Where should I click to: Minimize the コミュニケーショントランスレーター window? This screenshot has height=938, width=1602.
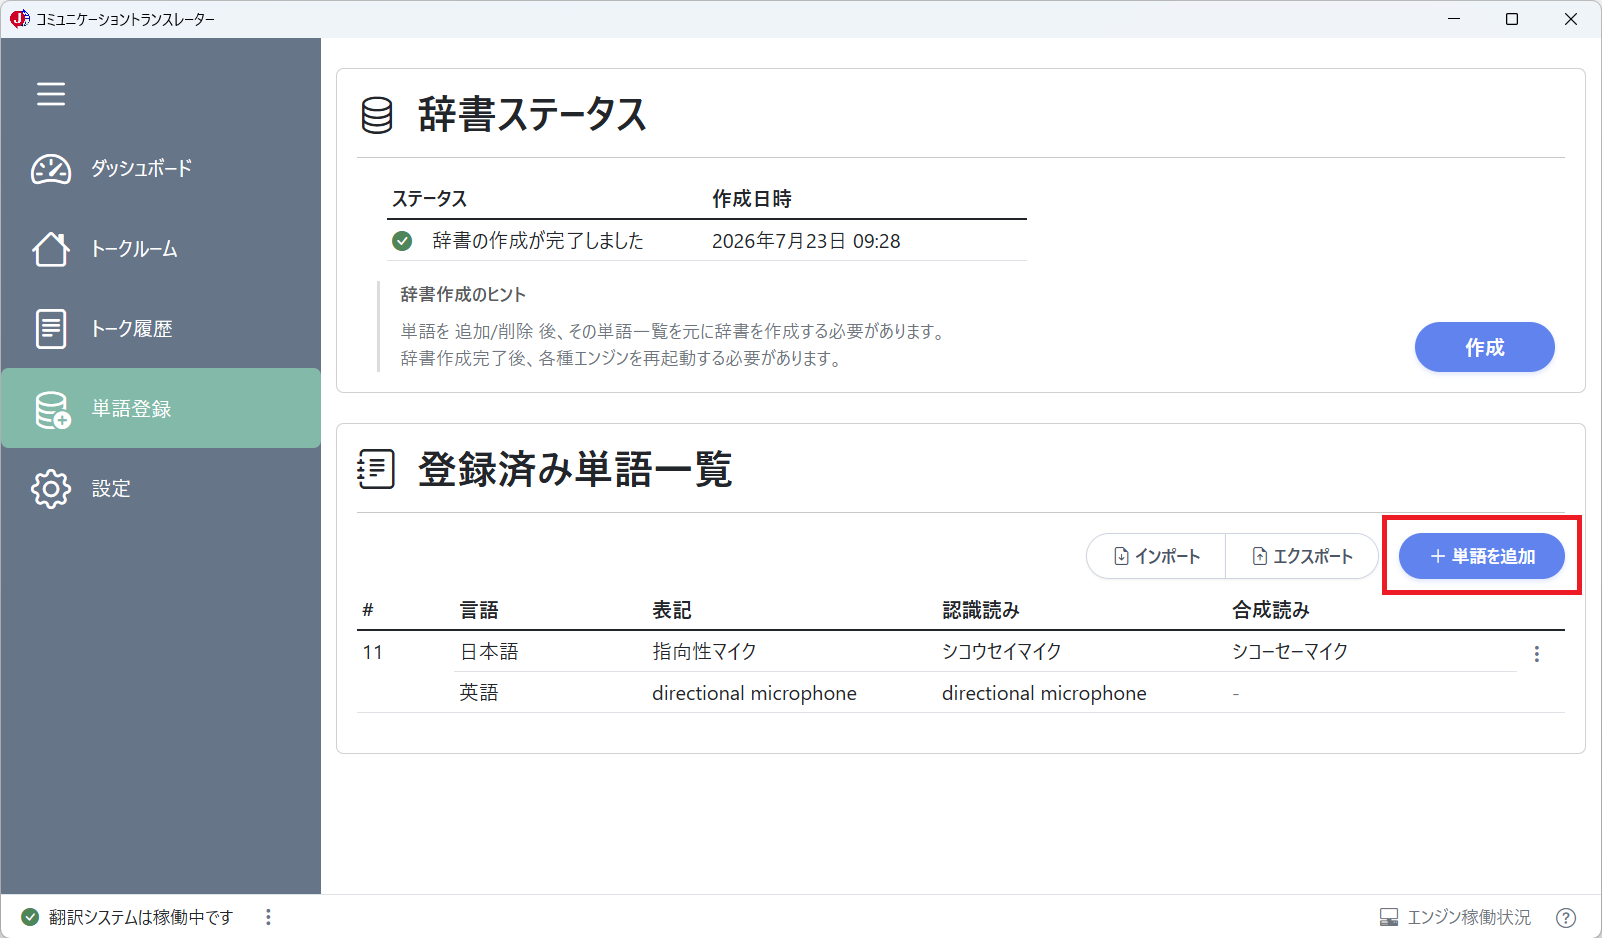(1454, 19)
